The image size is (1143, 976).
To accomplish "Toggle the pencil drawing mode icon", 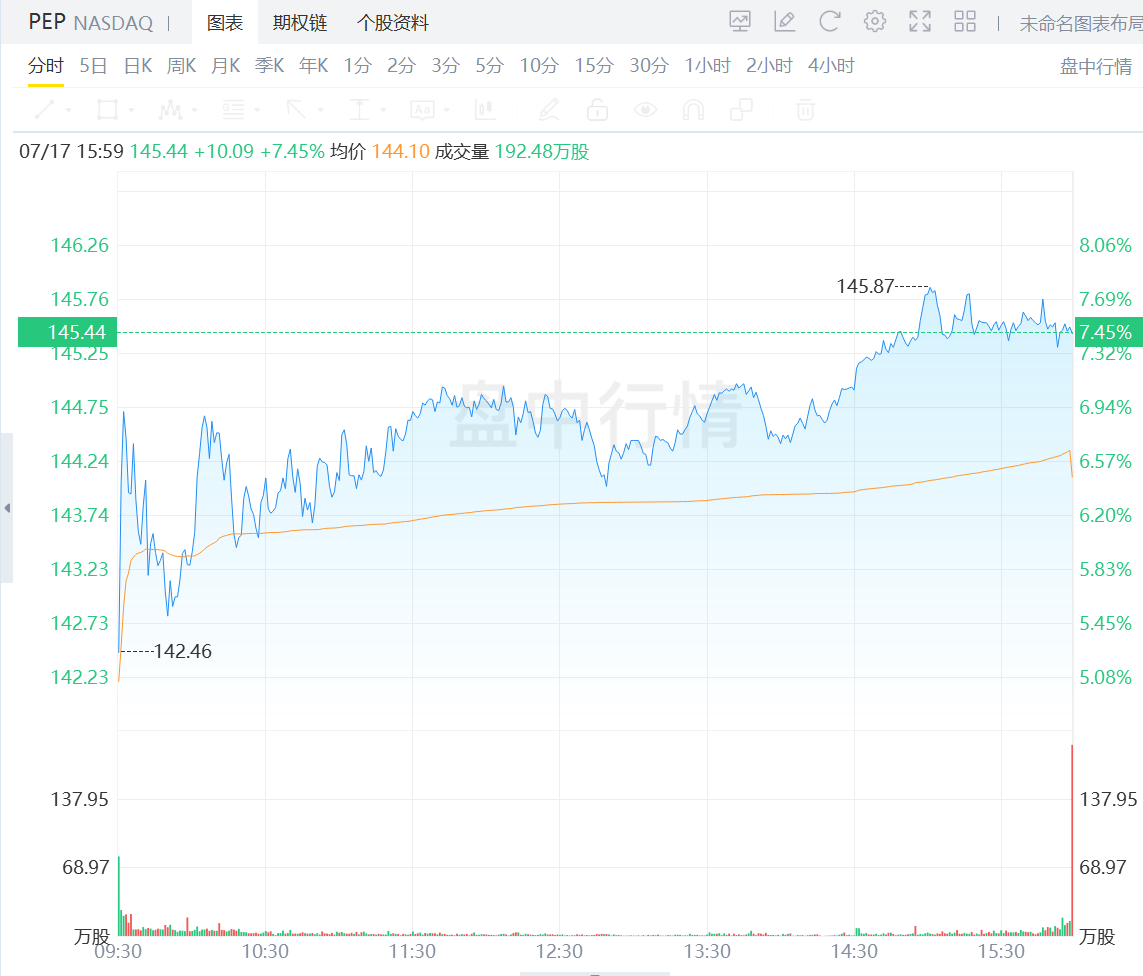I will (548, 110).
